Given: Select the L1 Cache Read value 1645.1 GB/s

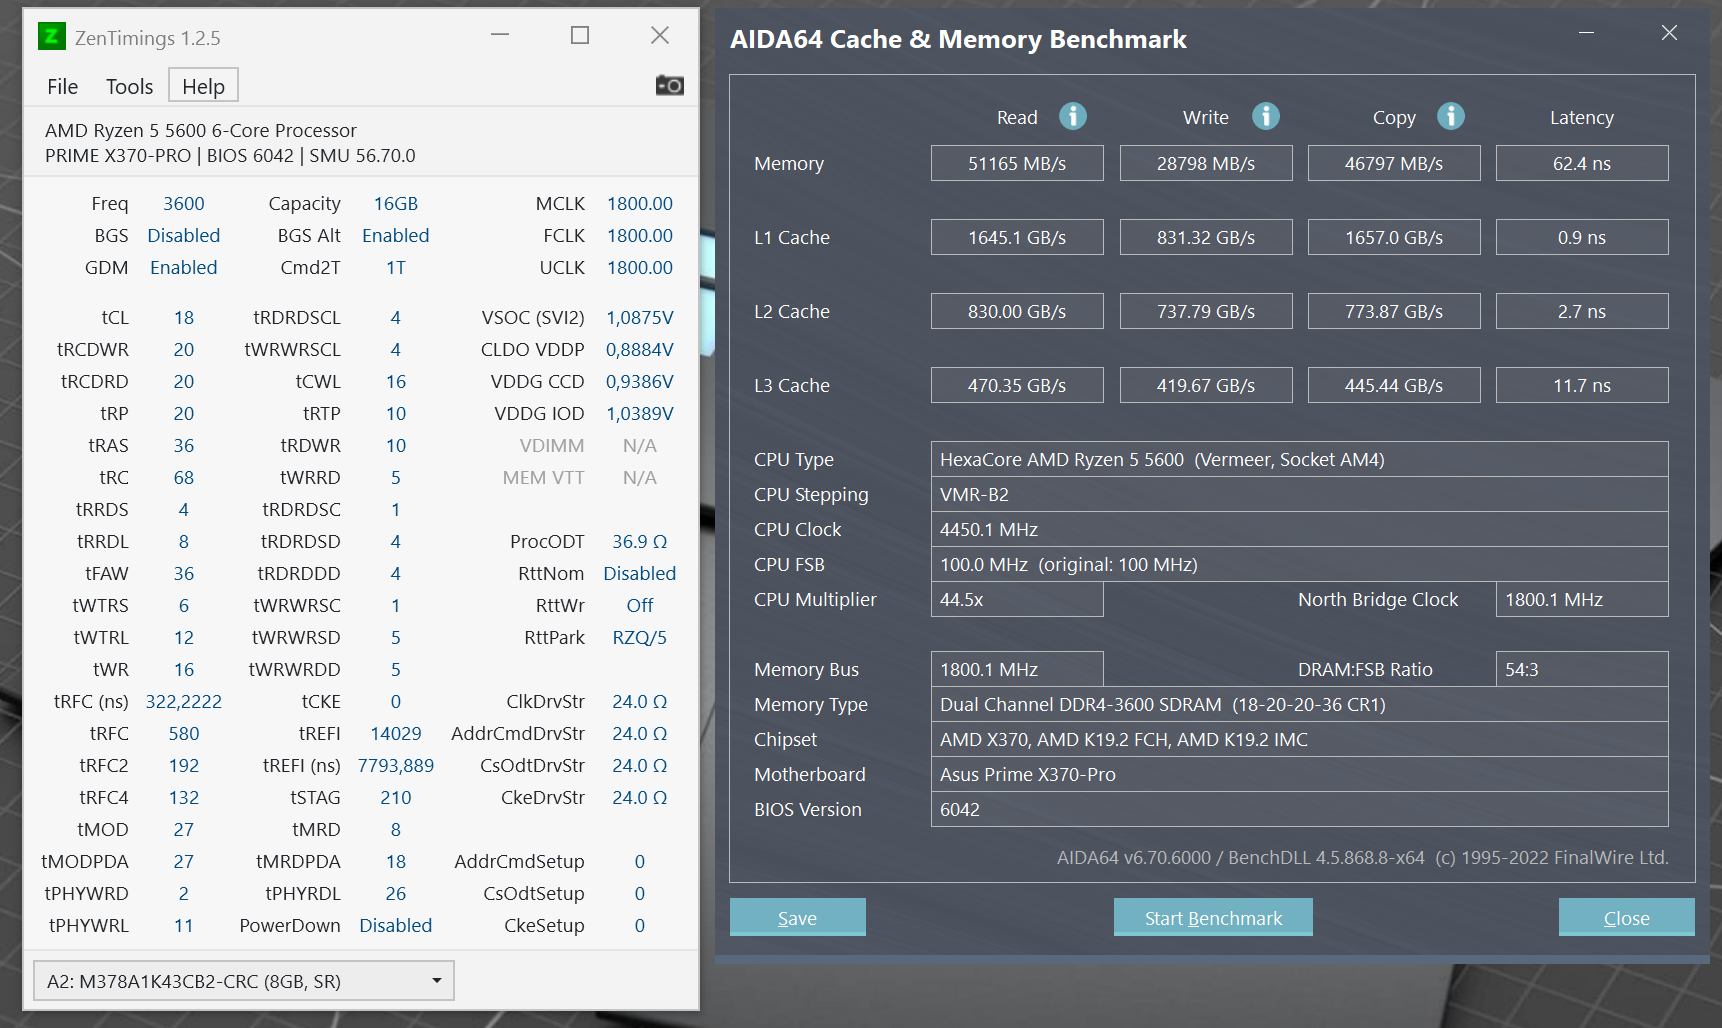Looking at the screenshot, I should click(1017, 237).
